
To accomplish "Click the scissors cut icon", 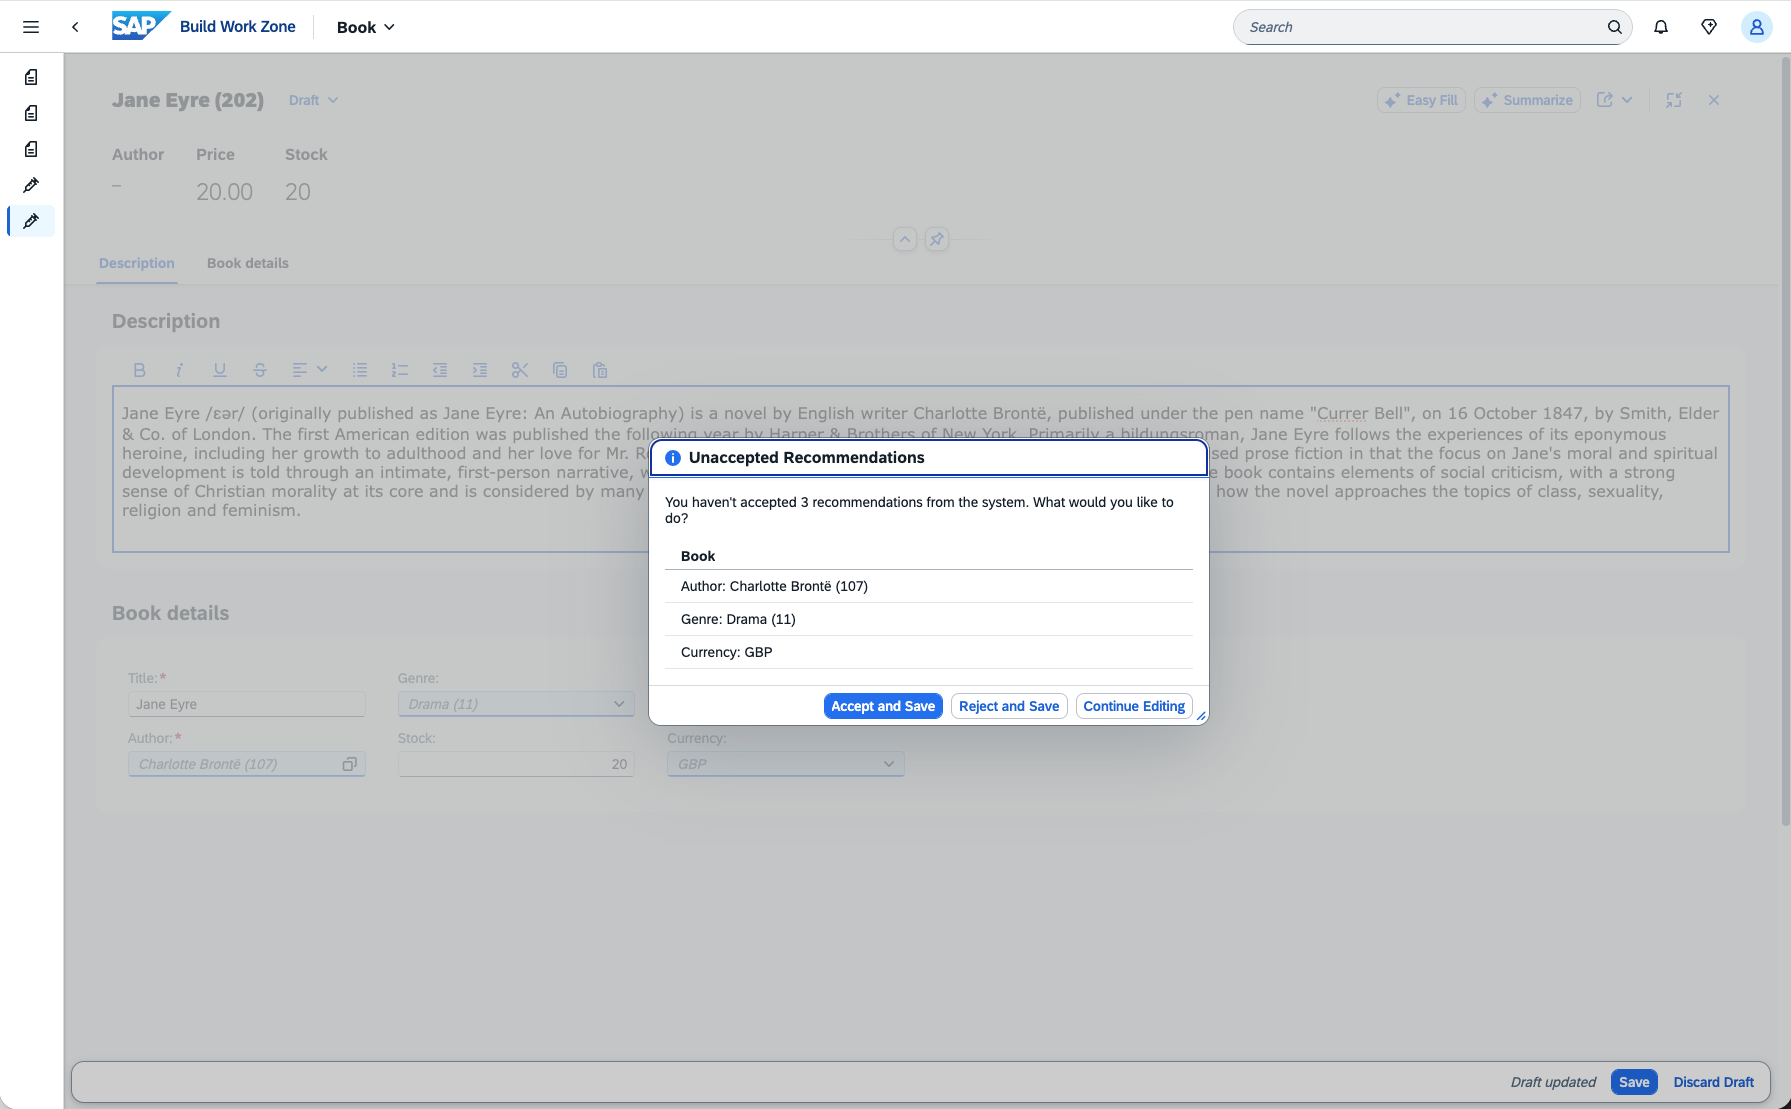I will [520, 370].
